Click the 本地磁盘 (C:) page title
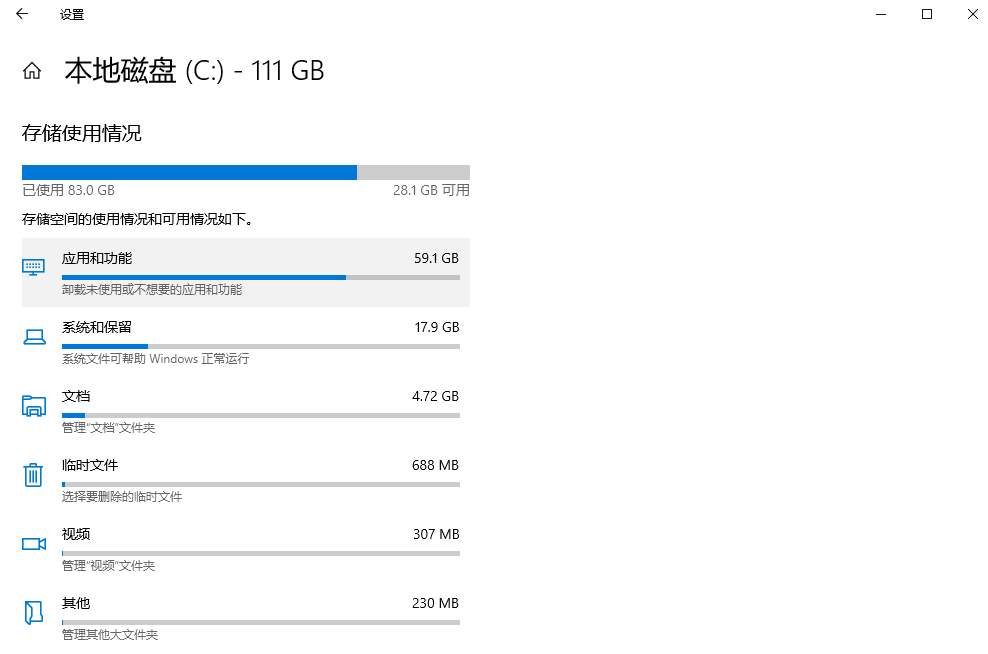The height and width of the screenshot is (654, 988). [194, 71]
